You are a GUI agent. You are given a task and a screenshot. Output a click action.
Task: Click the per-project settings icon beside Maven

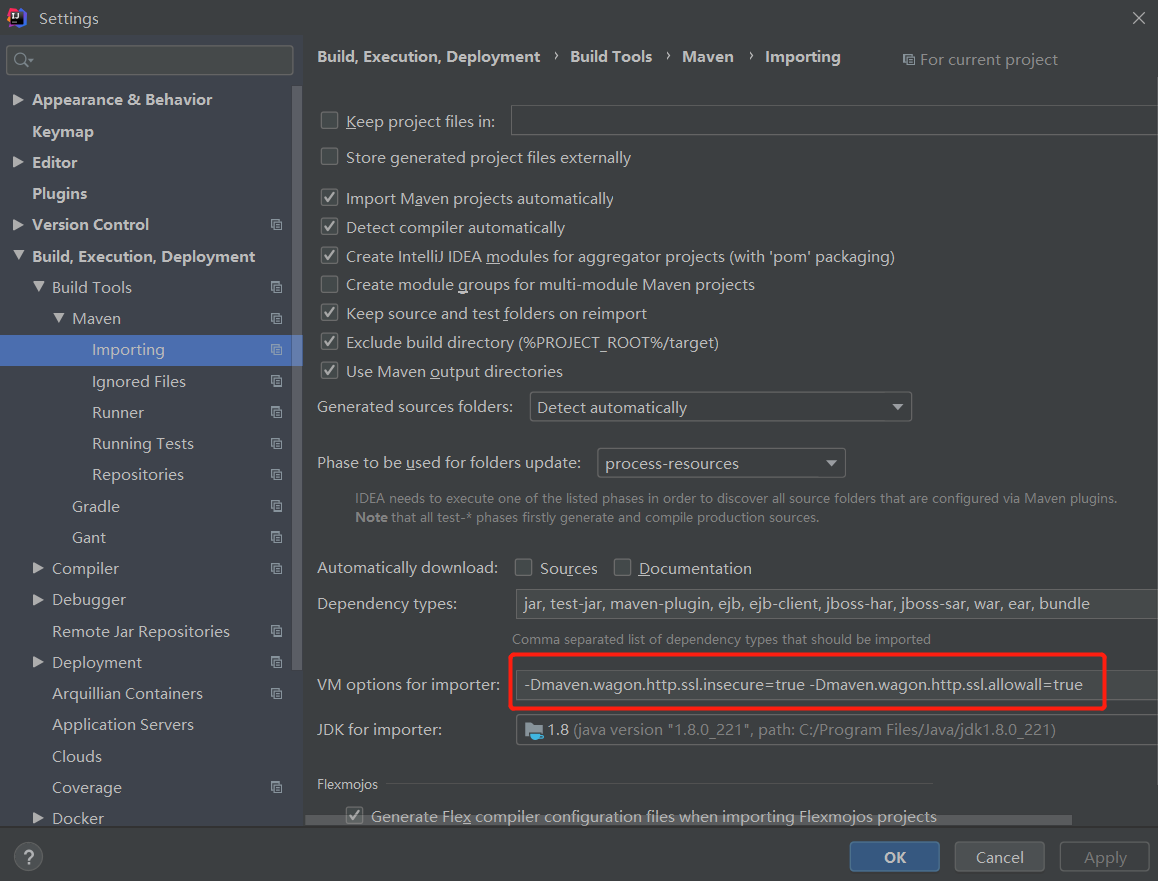tap(276, 318)
